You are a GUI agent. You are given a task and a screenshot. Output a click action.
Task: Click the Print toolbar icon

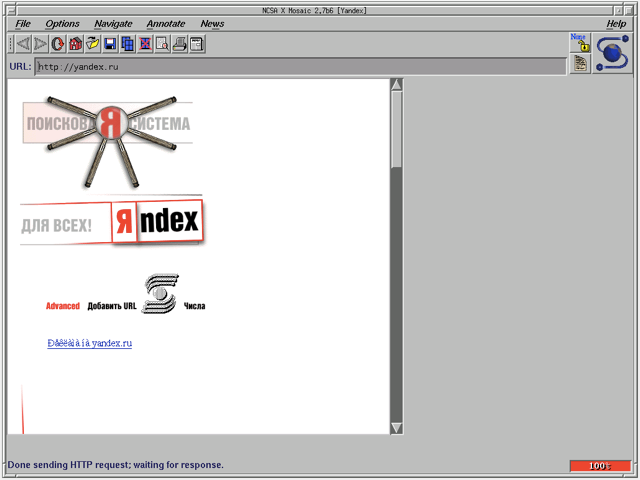coord(179,44)
